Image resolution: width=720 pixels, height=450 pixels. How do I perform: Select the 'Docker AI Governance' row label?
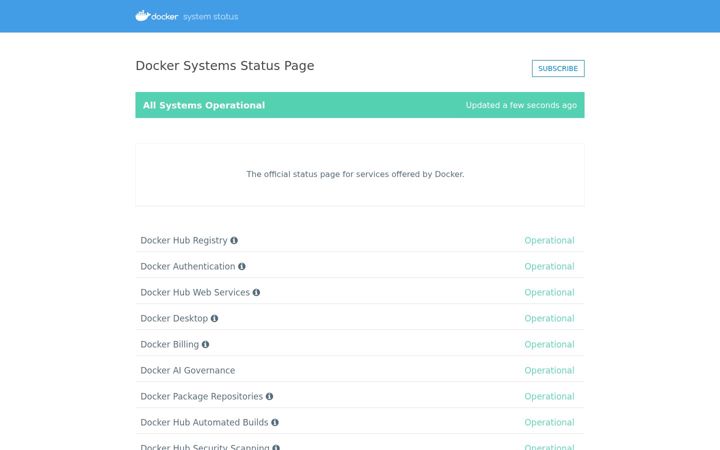click(187, 371)
